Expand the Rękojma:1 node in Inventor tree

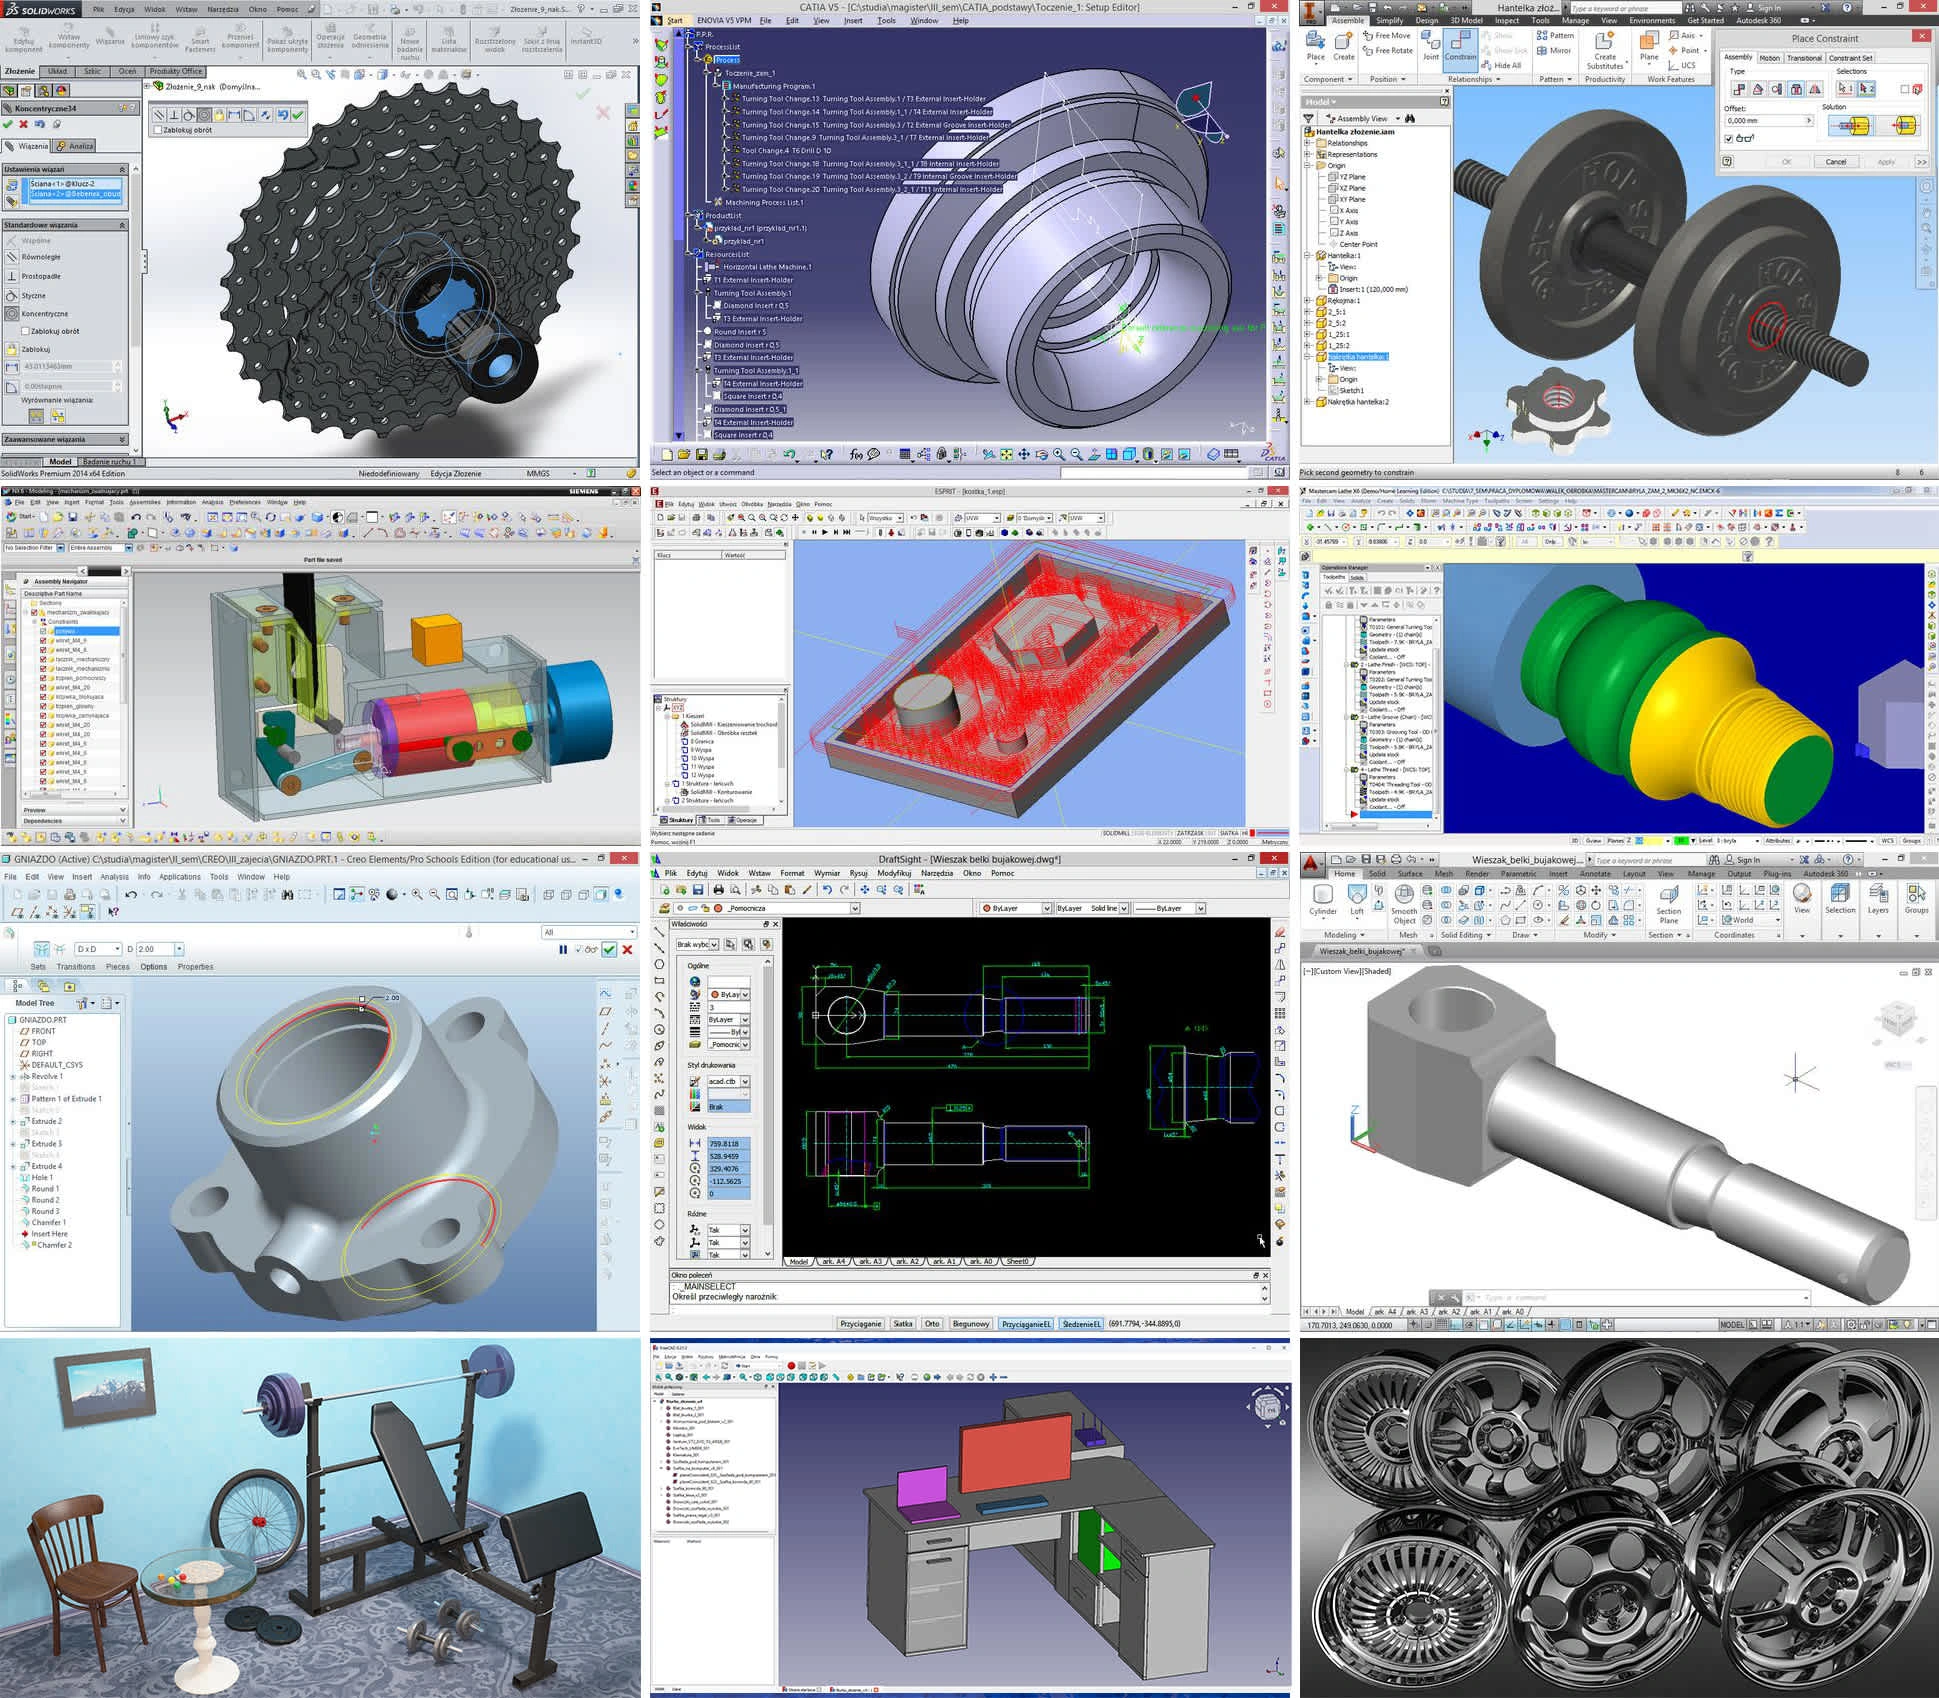tap(1308, 300)
